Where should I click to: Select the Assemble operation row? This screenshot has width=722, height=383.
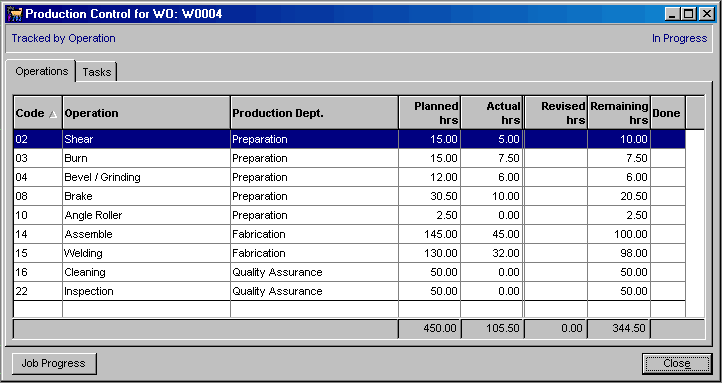click(x=349, y=234)
